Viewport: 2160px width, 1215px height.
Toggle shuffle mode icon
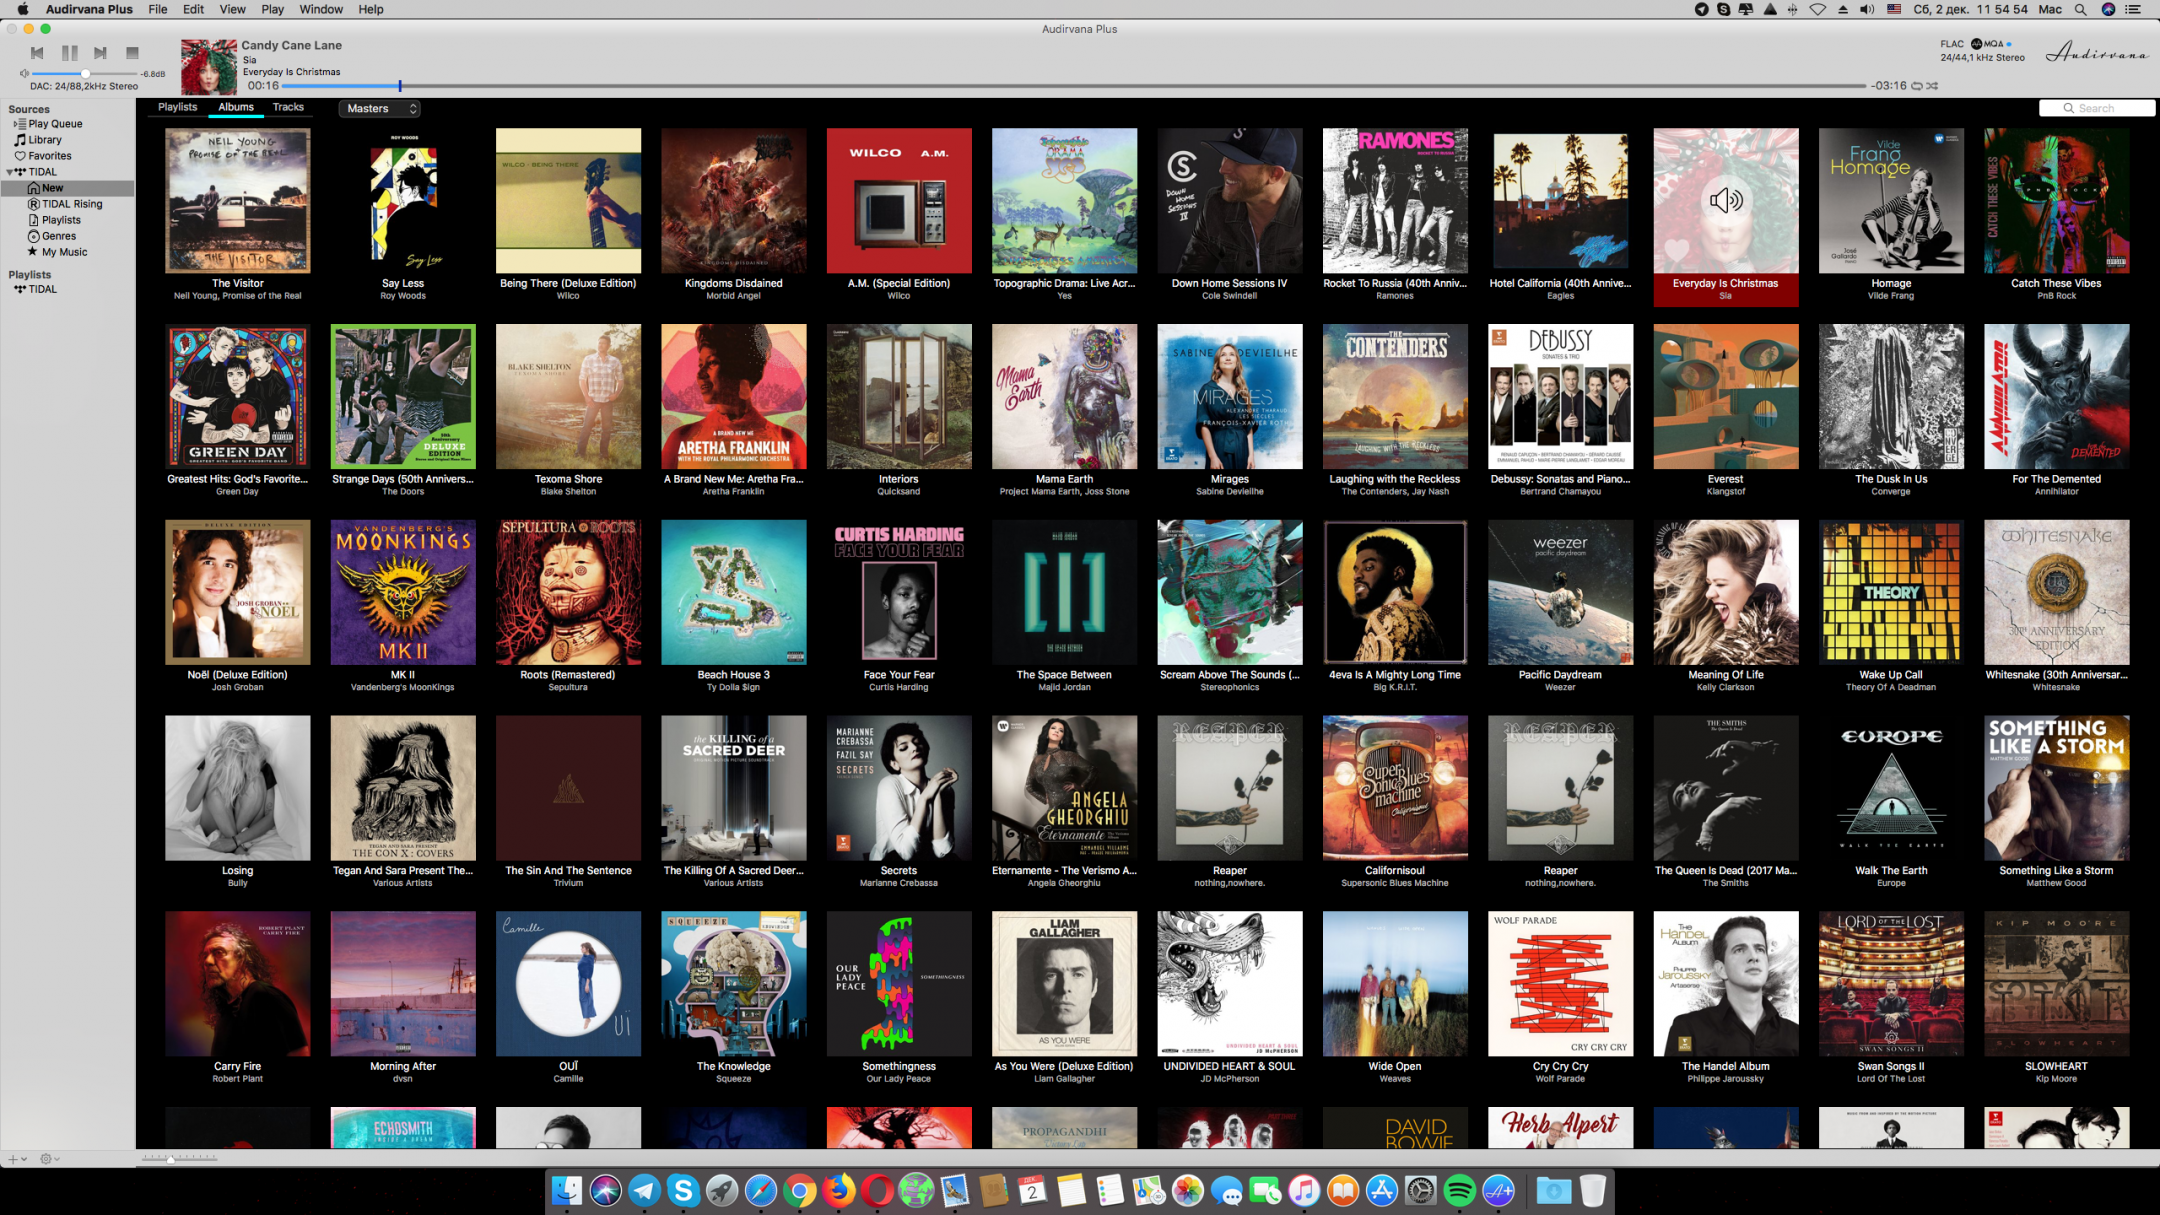[1932, 86]
